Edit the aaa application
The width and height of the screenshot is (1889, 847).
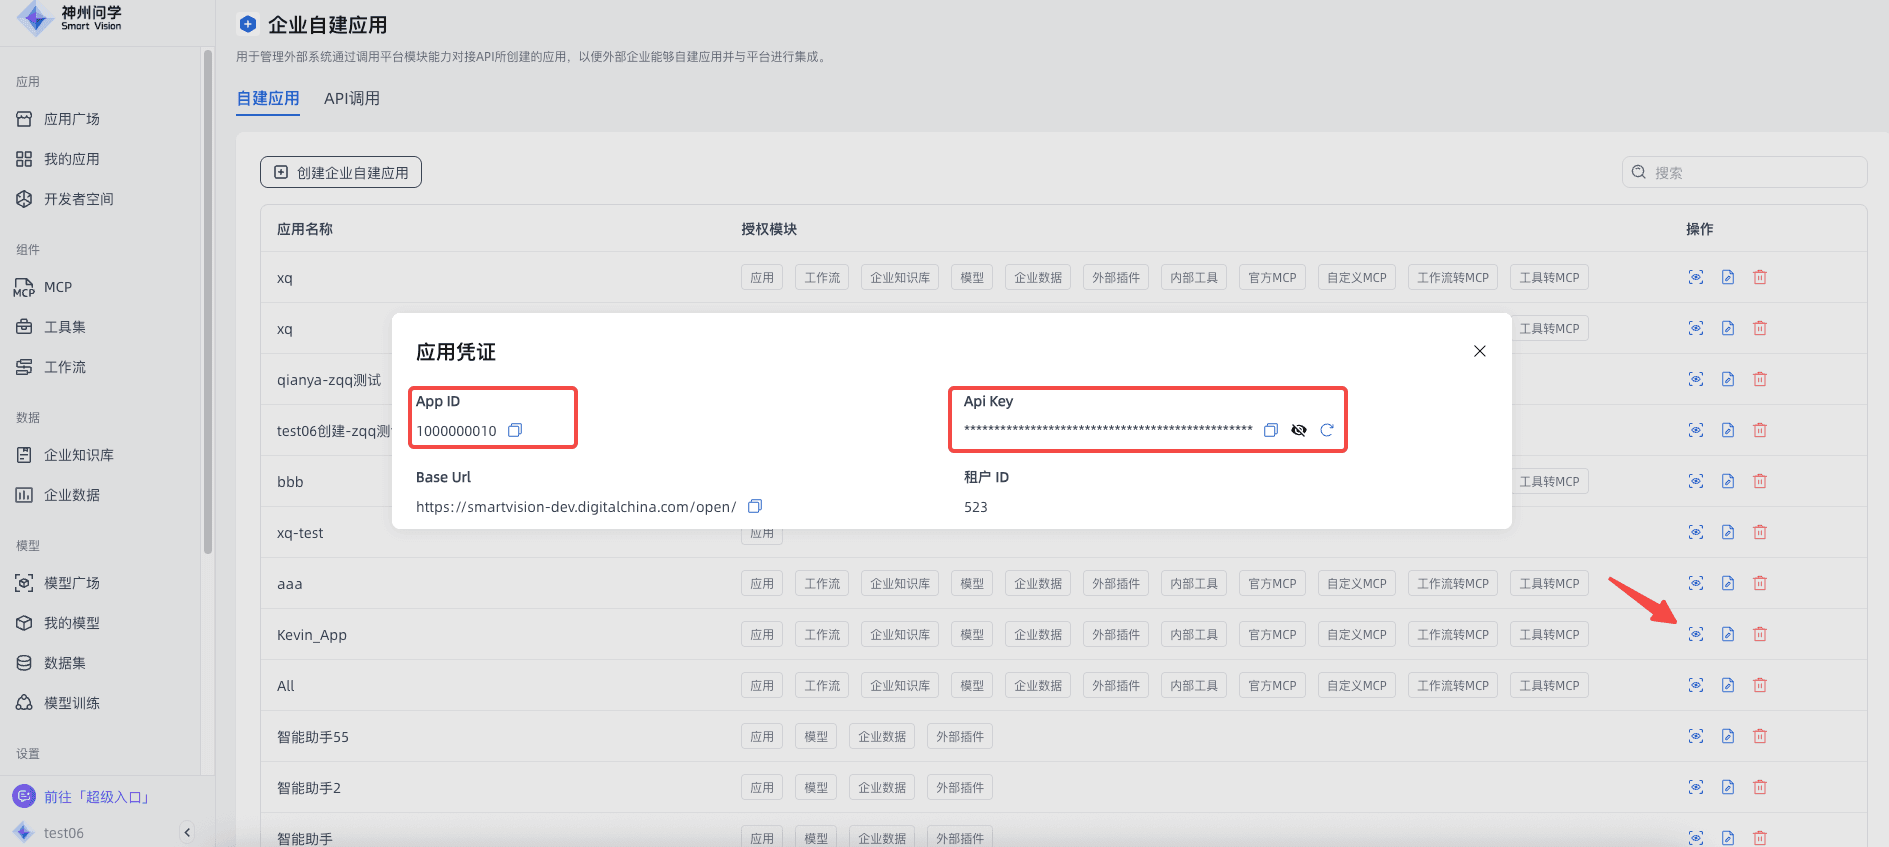(1728, 583)
